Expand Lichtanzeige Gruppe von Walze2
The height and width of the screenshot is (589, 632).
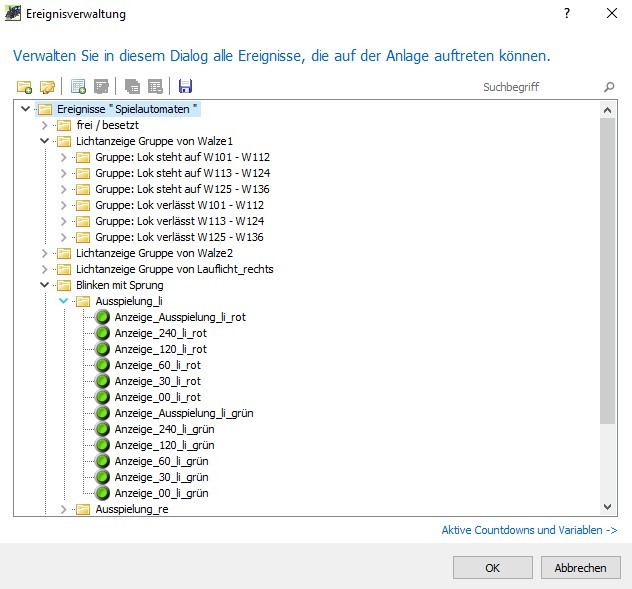44,253
